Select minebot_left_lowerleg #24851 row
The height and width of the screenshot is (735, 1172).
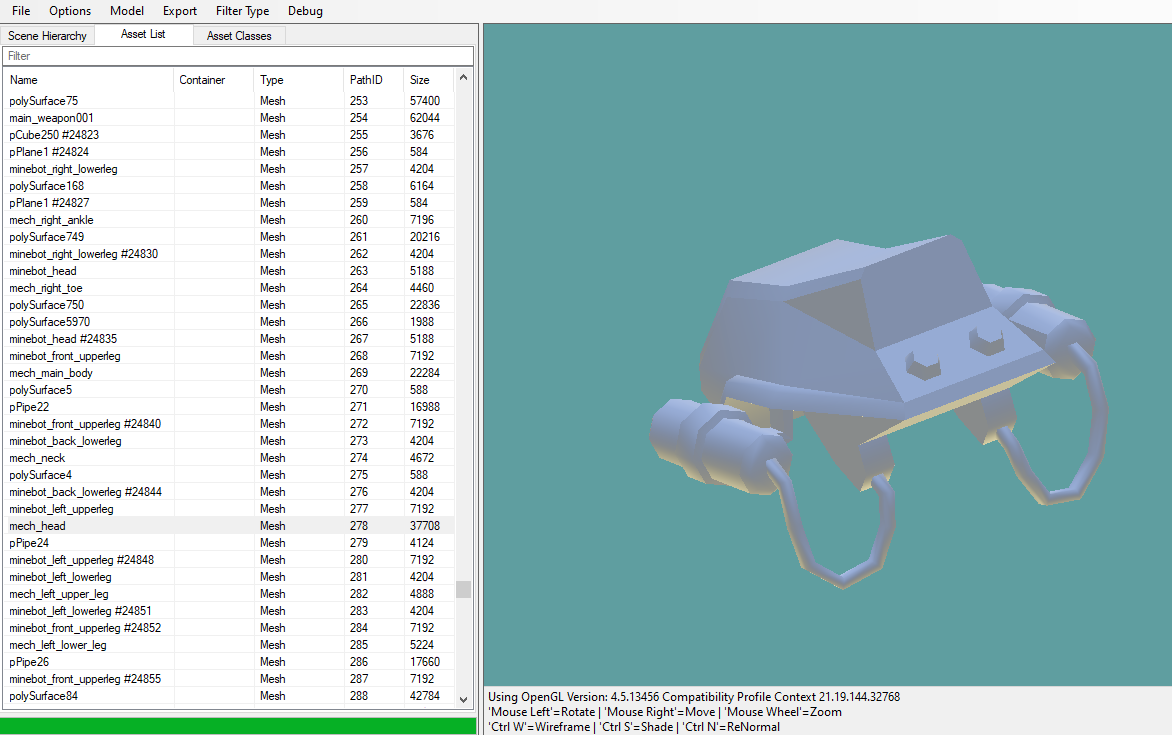coord(229,611)
